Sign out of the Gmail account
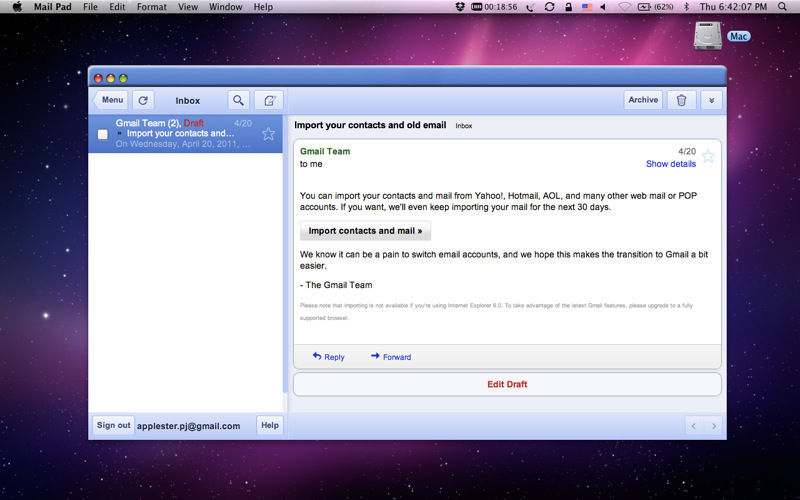The height and width of the screenshot is (500, 800). pyautogui.click(x=113, y=425)
